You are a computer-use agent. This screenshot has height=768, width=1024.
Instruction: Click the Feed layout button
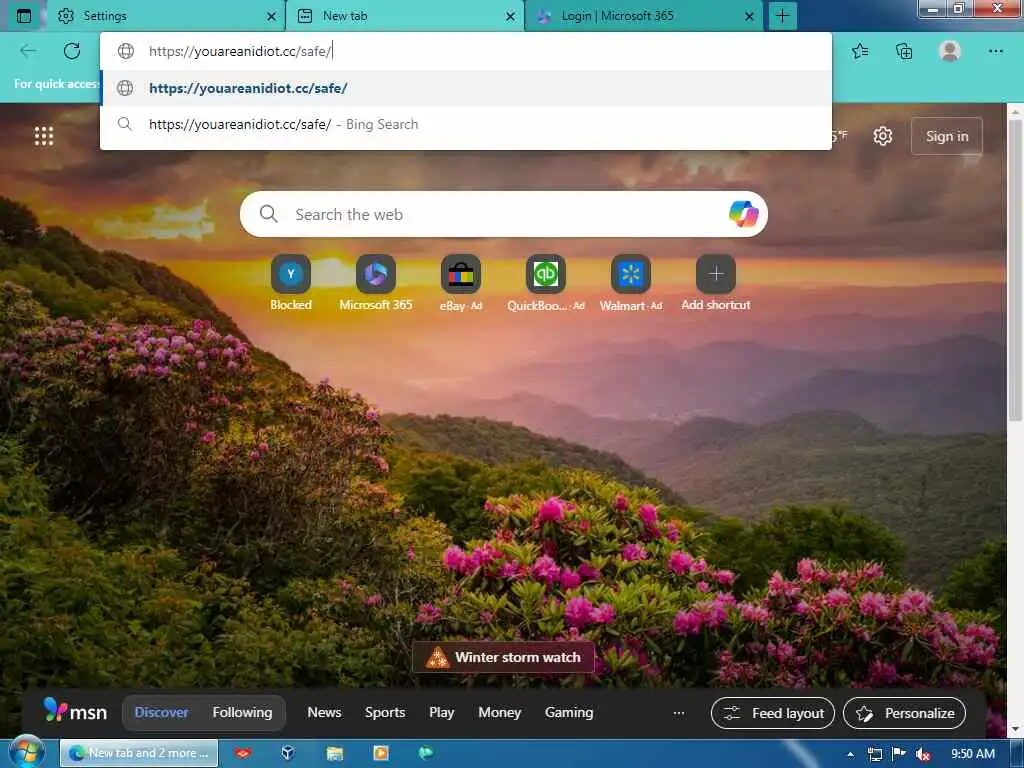(x=773, y=713)
